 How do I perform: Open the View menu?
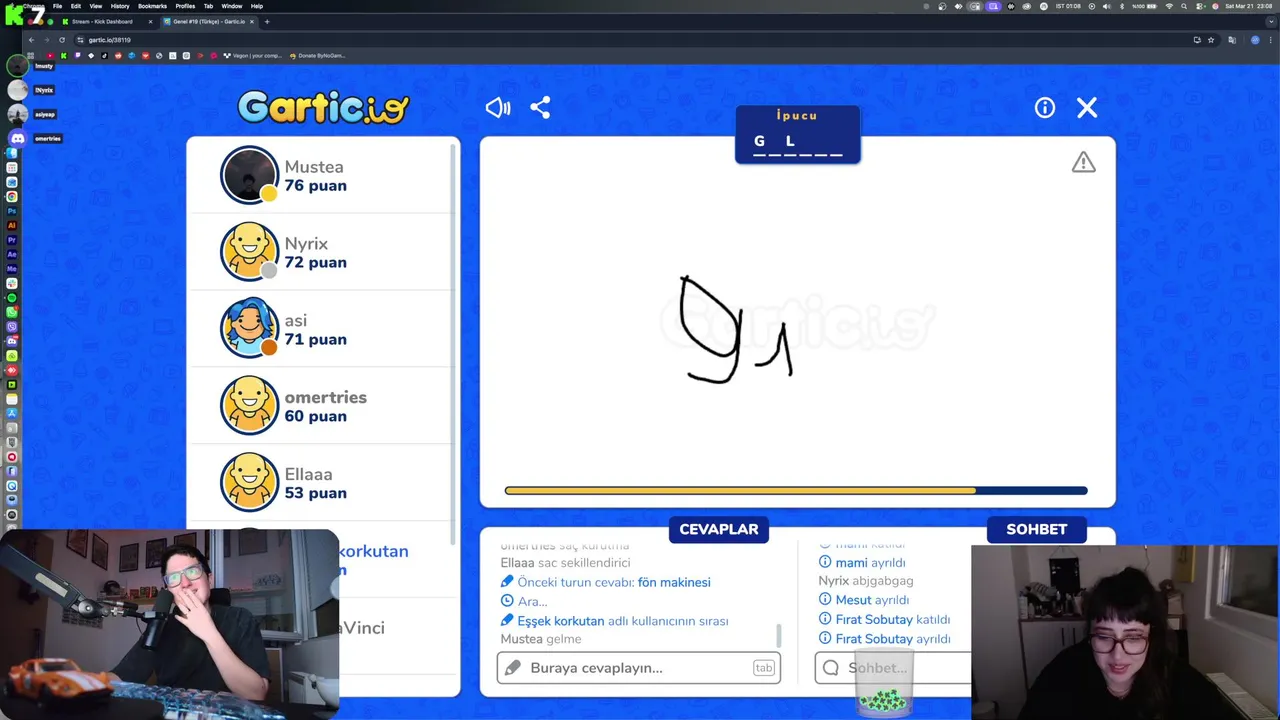tap(95, 6)
